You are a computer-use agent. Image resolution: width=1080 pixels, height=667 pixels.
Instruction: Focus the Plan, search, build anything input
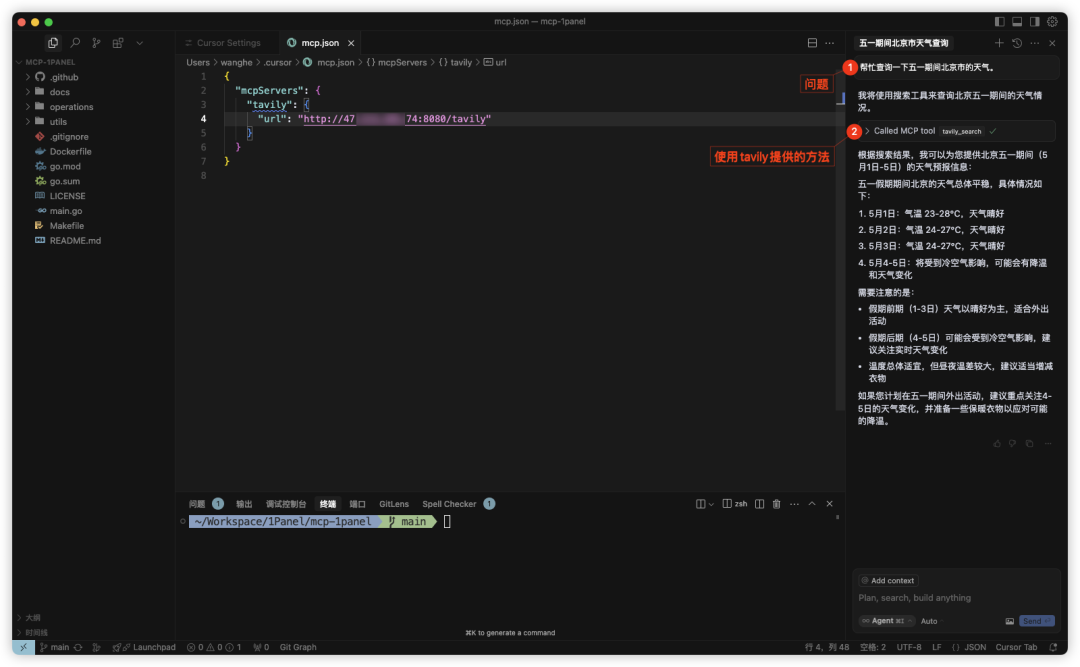[956, 598]
